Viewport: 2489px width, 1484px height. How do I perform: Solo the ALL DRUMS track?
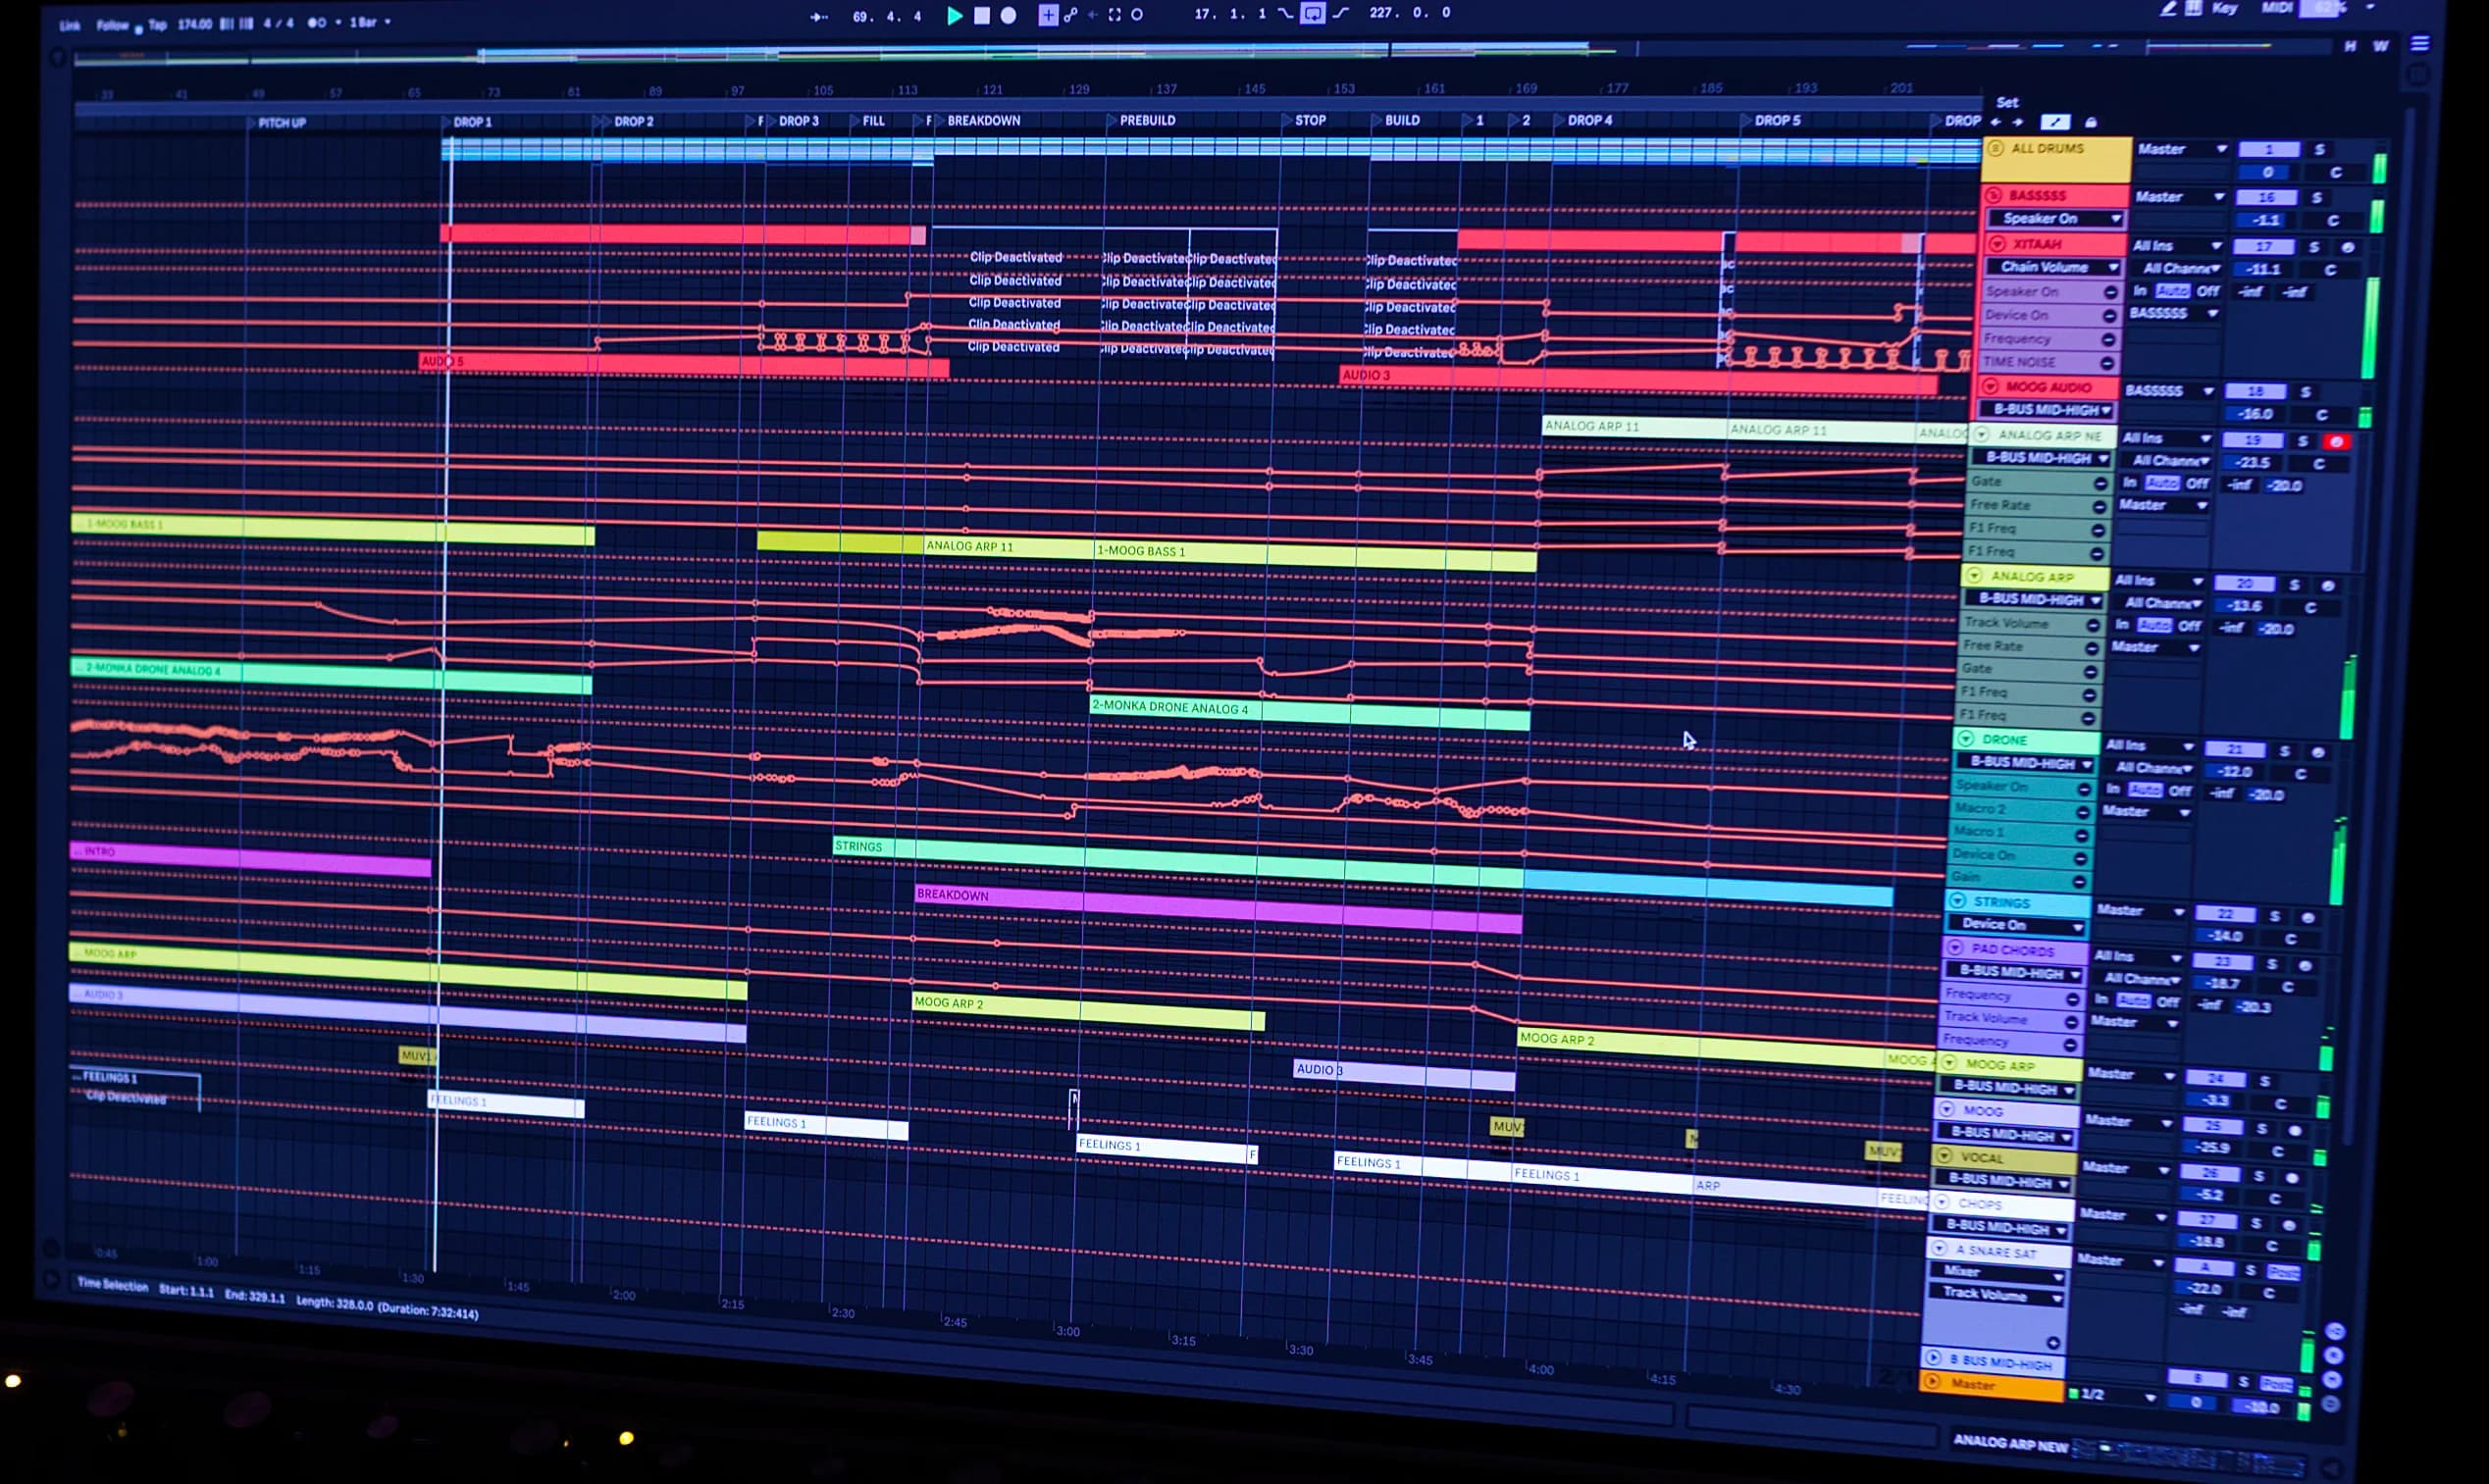[x=2319, y=149]
